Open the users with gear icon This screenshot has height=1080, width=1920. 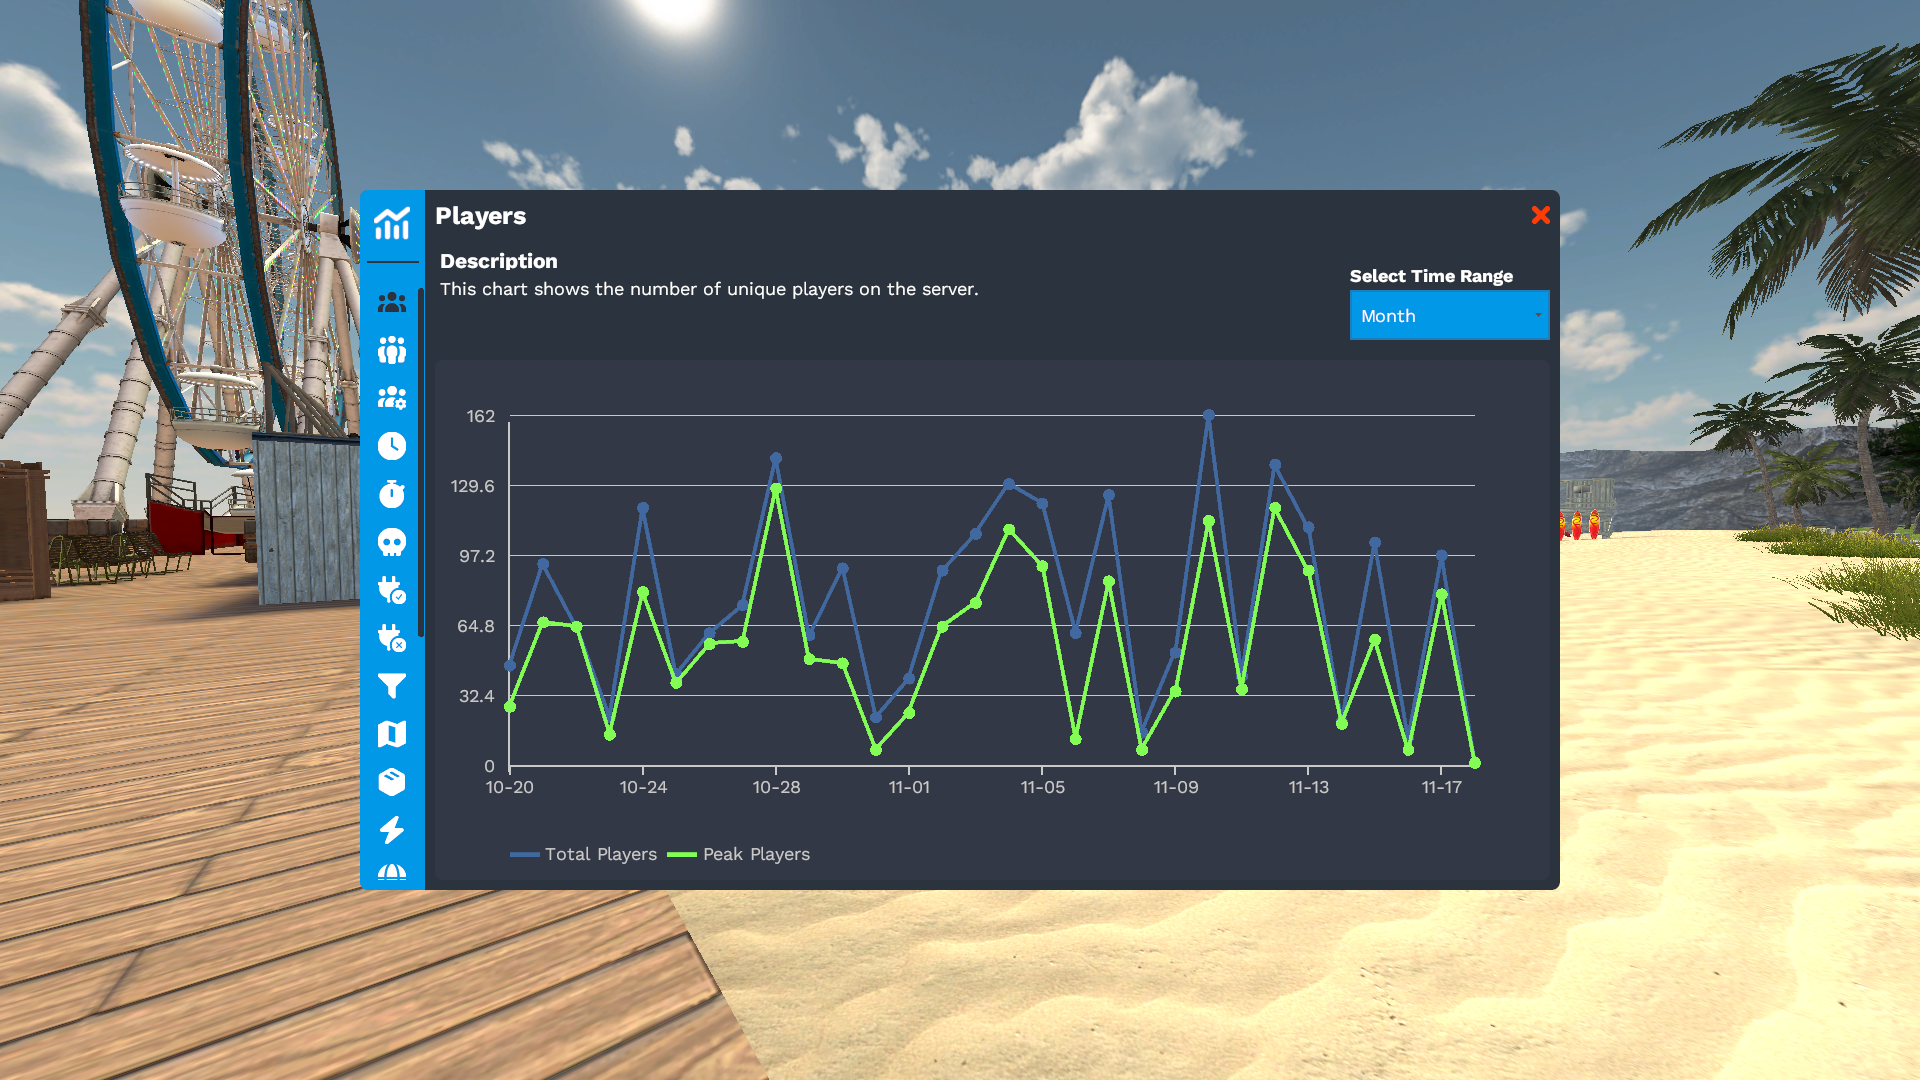(x=392, y=398)
